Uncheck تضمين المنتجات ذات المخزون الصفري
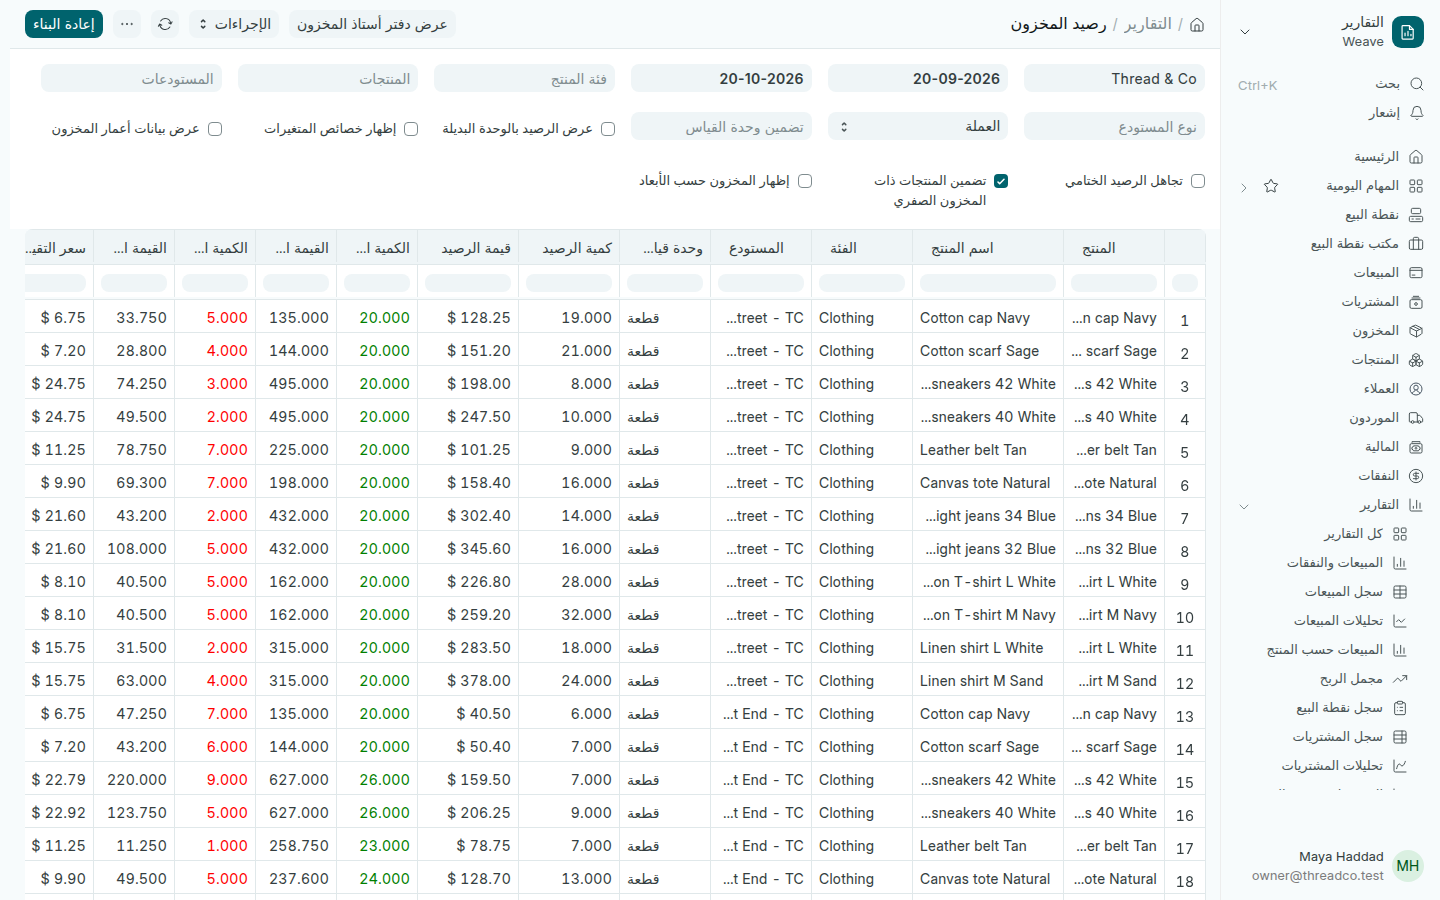 point(1001,181)
